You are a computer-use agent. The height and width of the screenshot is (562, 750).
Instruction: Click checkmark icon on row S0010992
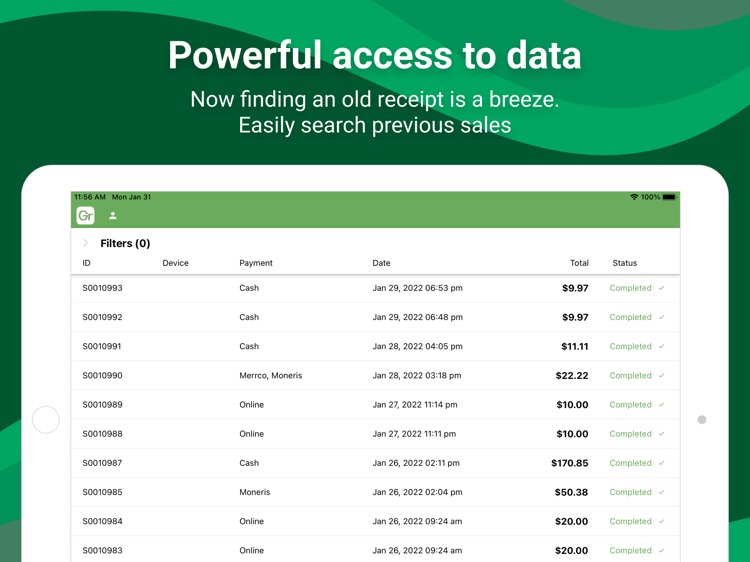click(x=662, y=317)
